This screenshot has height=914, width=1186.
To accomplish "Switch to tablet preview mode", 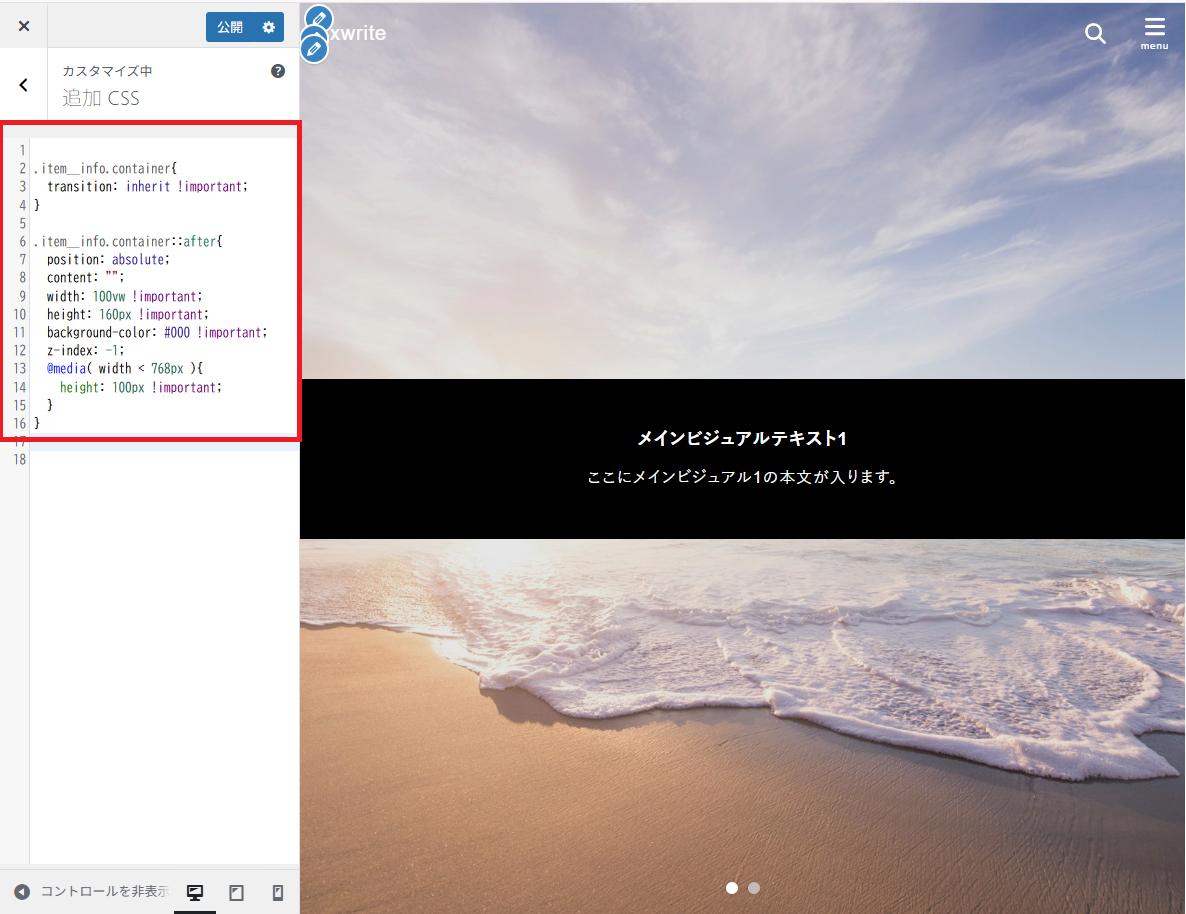I will point(237,892).
